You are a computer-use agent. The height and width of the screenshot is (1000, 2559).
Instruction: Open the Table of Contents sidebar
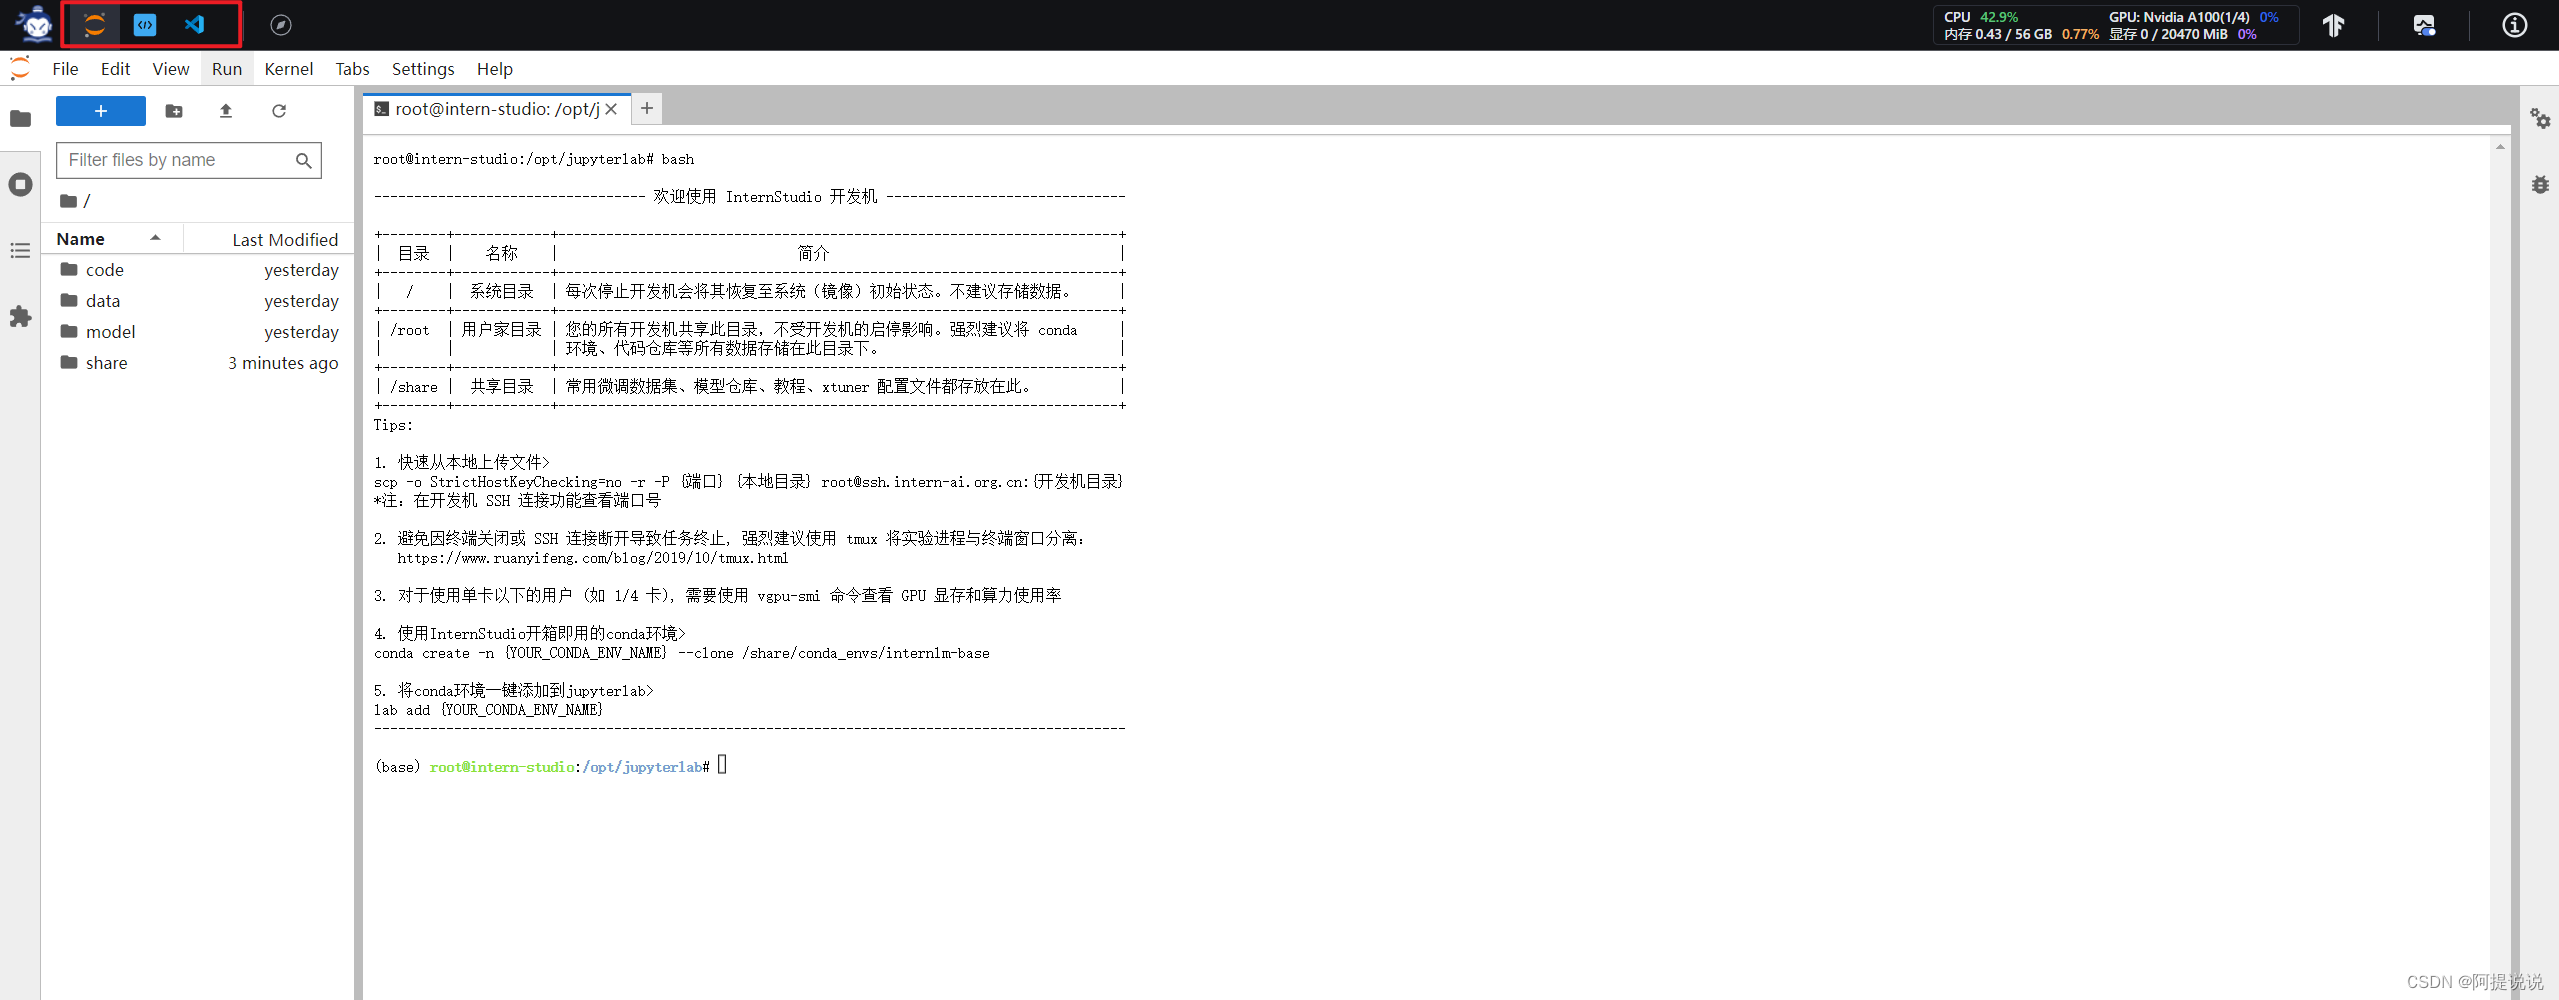click(x=20, y=251)
